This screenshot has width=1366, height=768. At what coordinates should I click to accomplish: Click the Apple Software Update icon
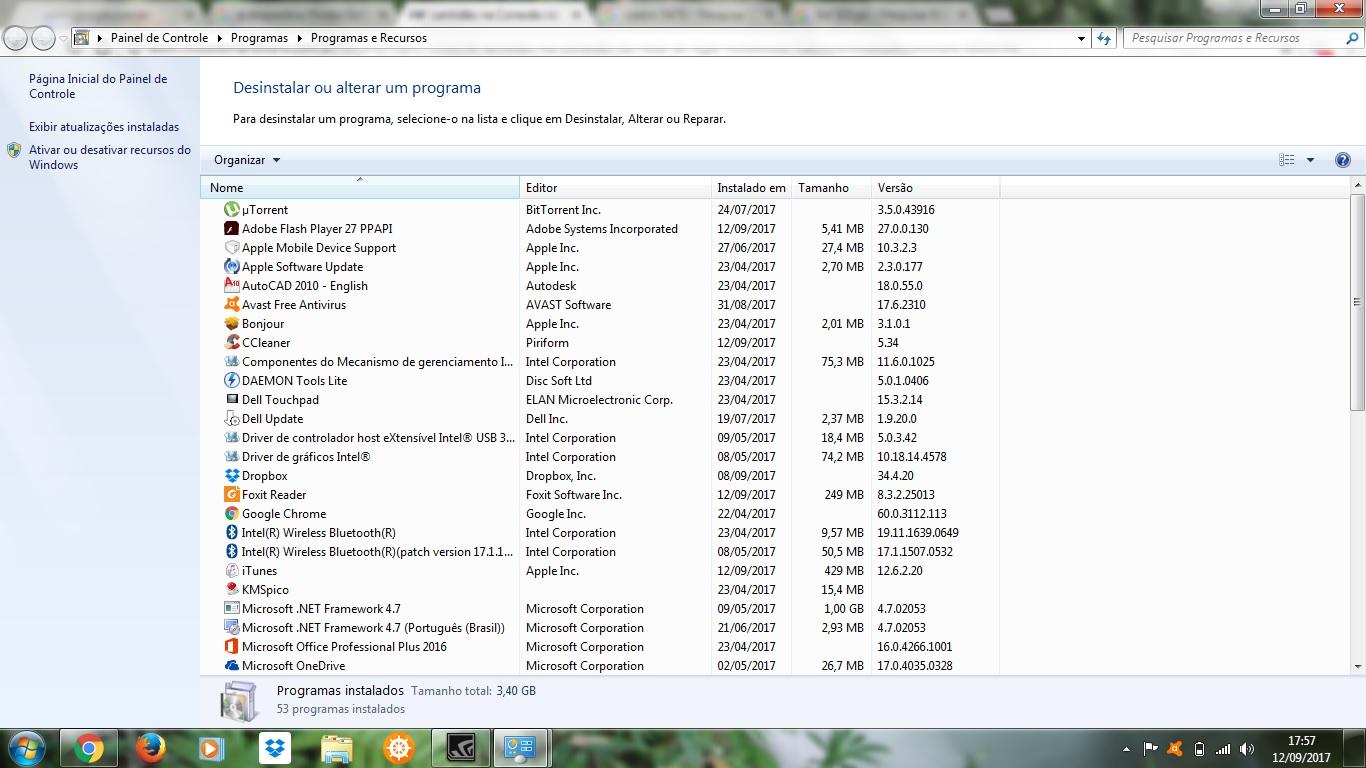pyautogui.click(x=232, y=267)
